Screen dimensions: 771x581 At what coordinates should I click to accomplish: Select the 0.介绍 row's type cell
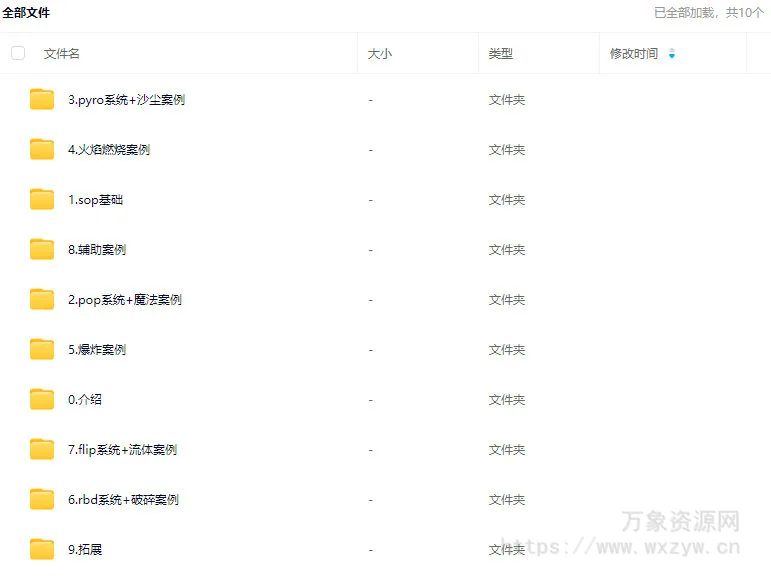(x=507, y=400)
